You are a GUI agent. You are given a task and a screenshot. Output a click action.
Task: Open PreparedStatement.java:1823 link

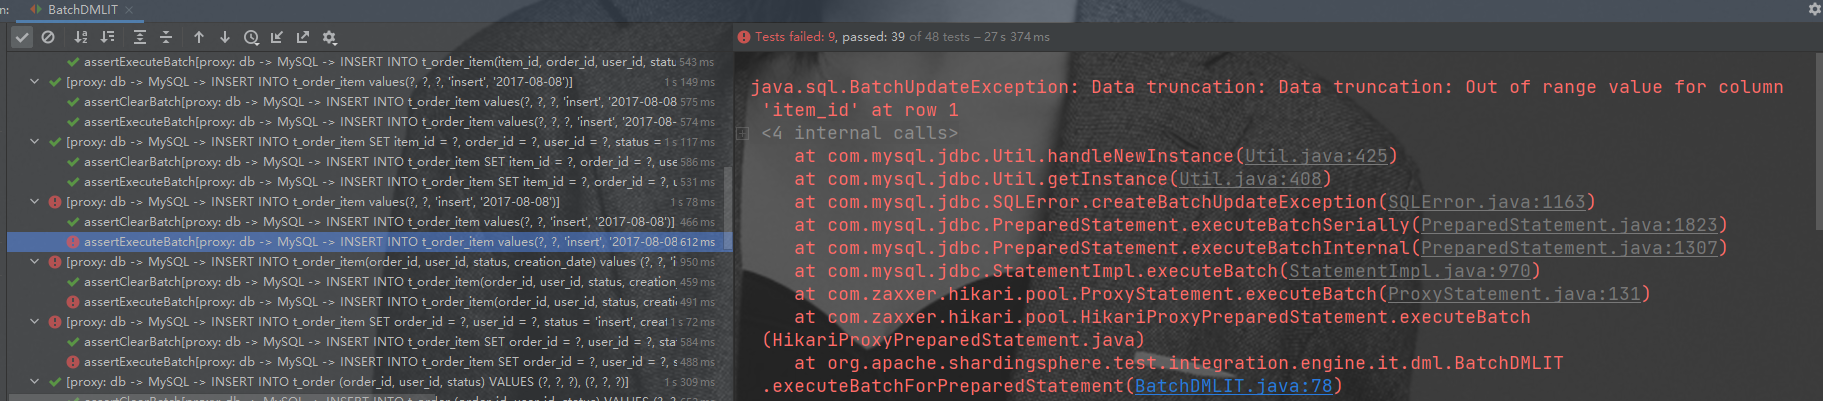click(1568, 225)
